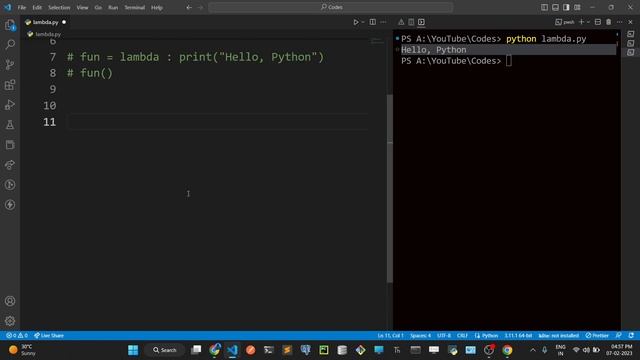Click the '# fun()' comment on line 8

coord(90,73)
